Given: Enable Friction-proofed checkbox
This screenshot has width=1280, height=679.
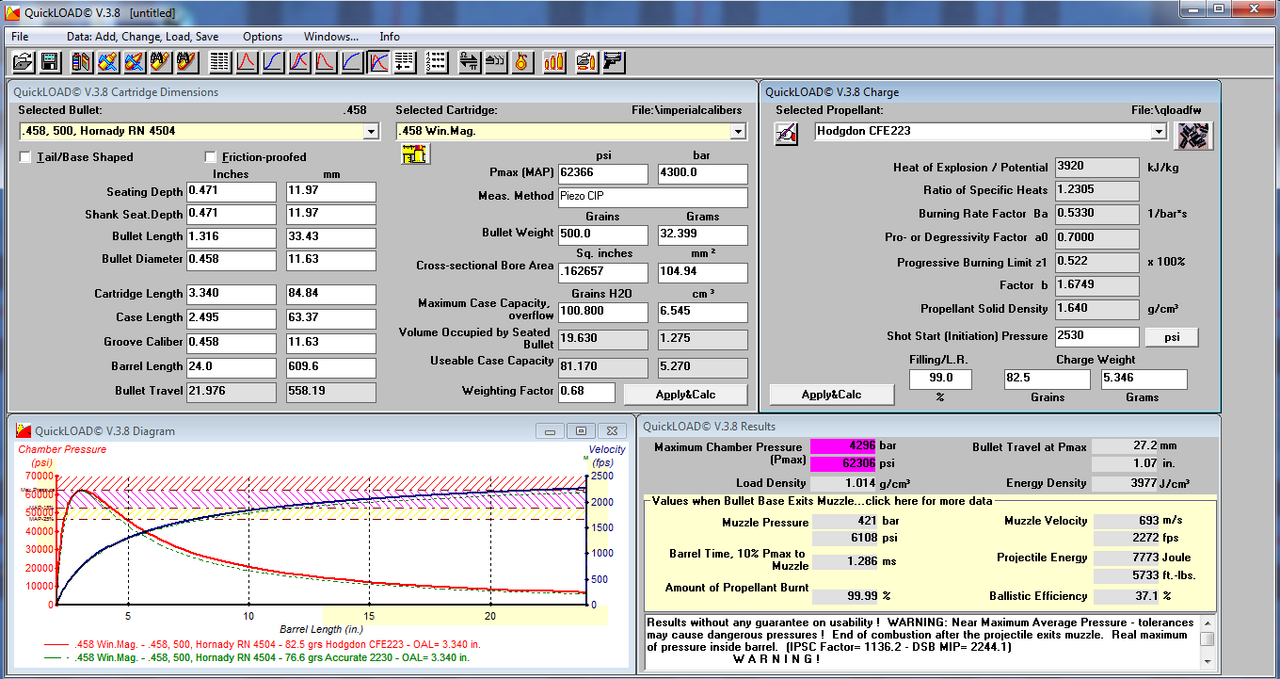Looking at the screenshot, I should click(210, 157).
